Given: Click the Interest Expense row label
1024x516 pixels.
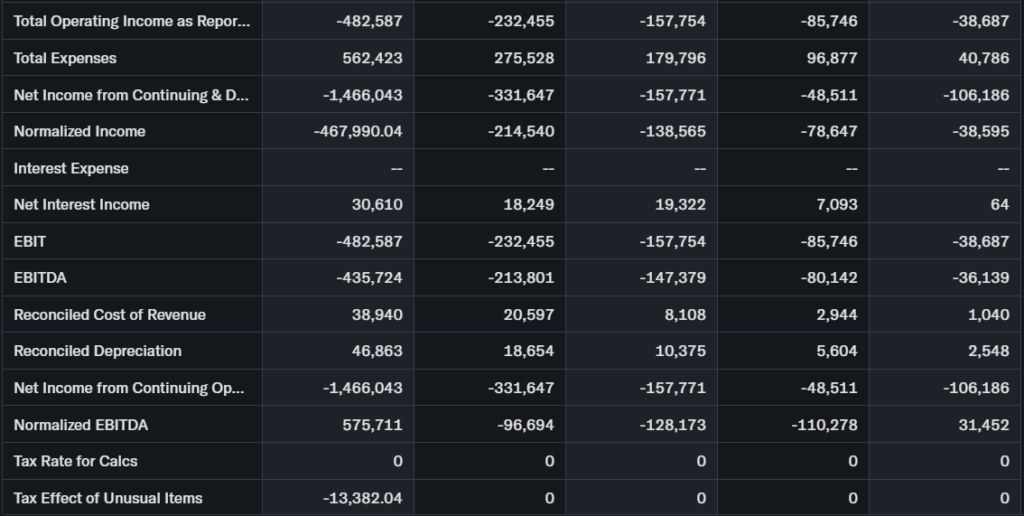Looking at the screenshot, I should (71, 168).
